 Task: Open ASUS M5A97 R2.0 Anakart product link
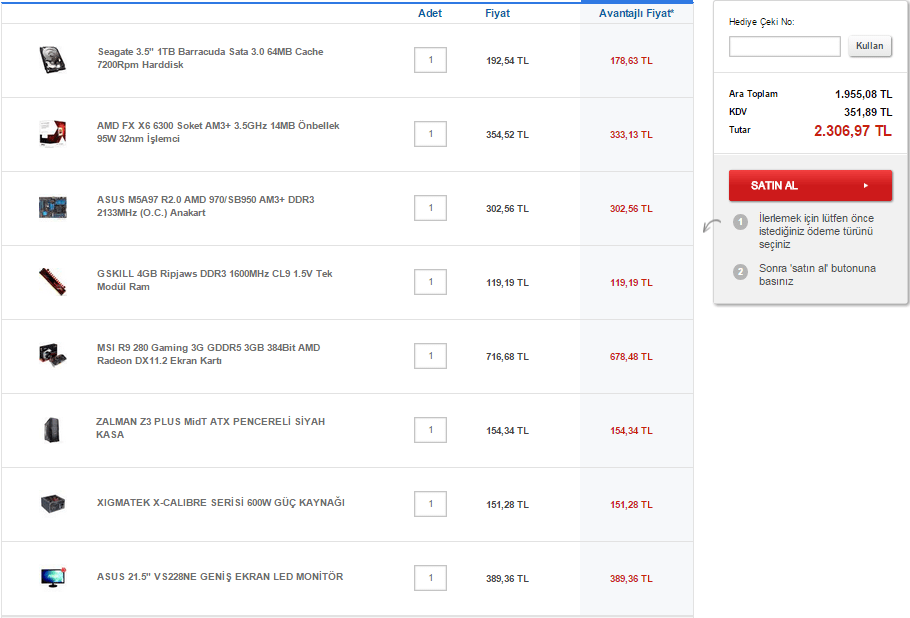pos(205,206)
